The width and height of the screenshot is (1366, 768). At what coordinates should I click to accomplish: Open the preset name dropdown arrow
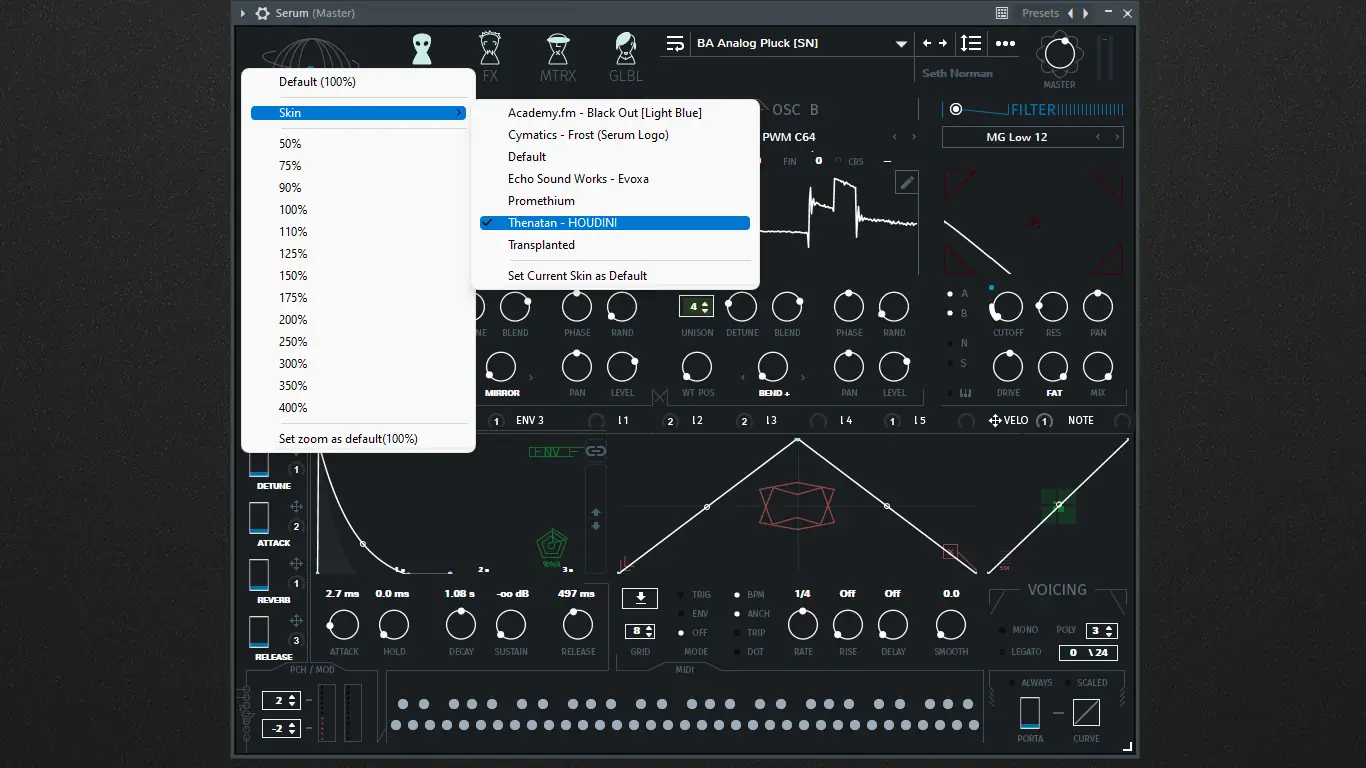901,44
